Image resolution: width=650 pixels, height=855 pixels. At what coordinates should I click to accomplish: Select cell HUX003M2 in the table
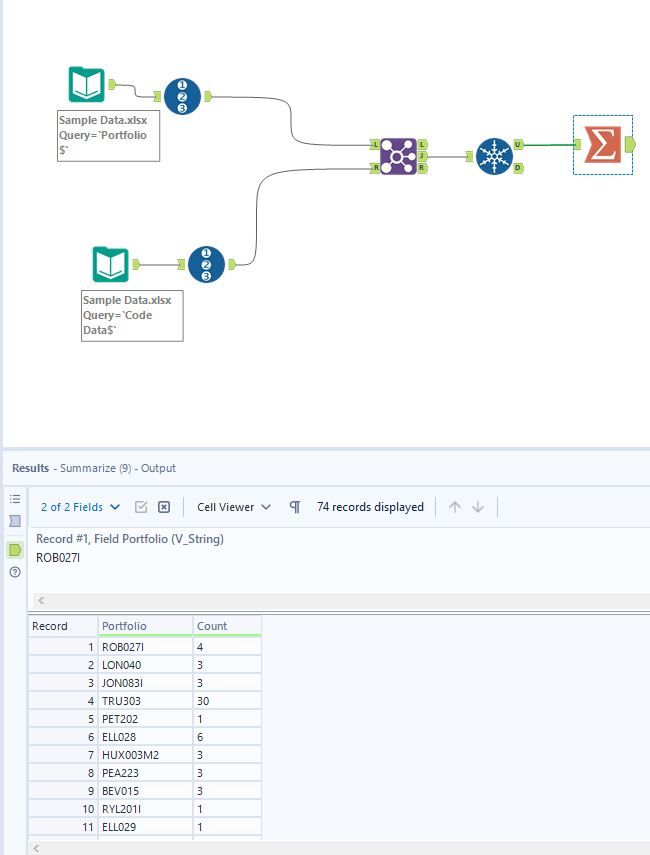pos(145,755)
